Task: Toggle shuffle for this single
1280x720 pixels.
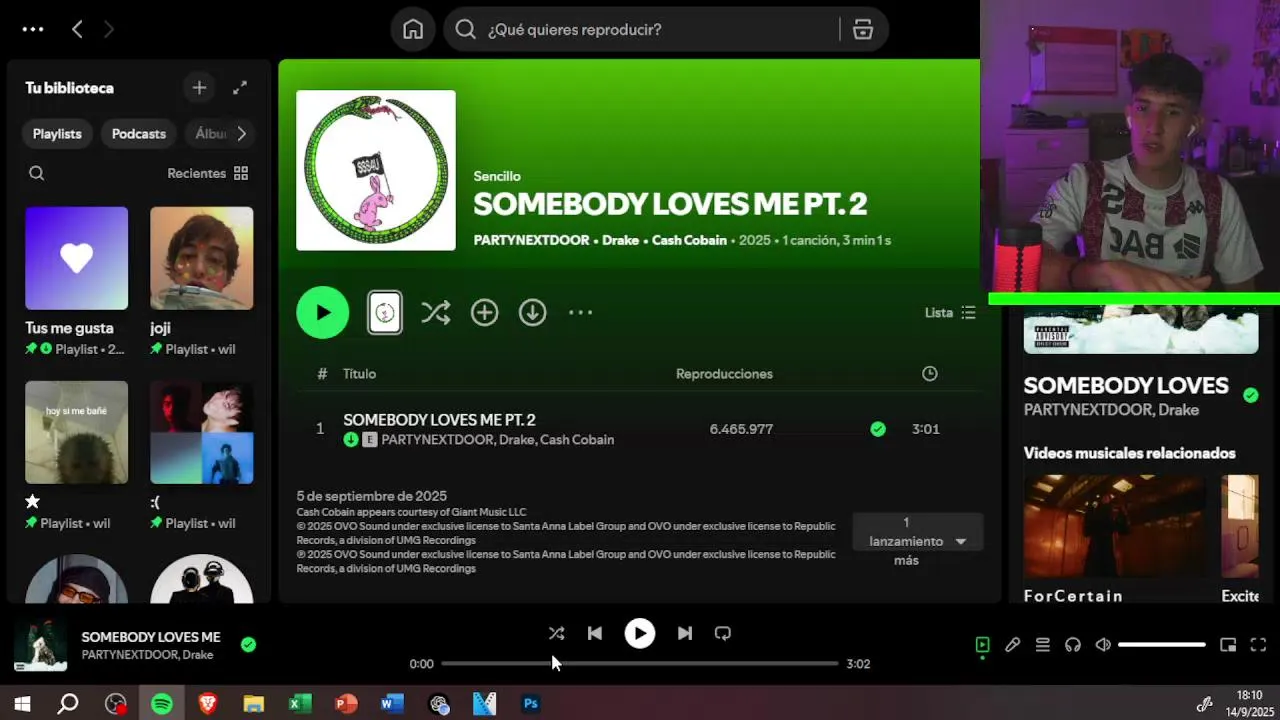Action: click(x=435, y=313)
